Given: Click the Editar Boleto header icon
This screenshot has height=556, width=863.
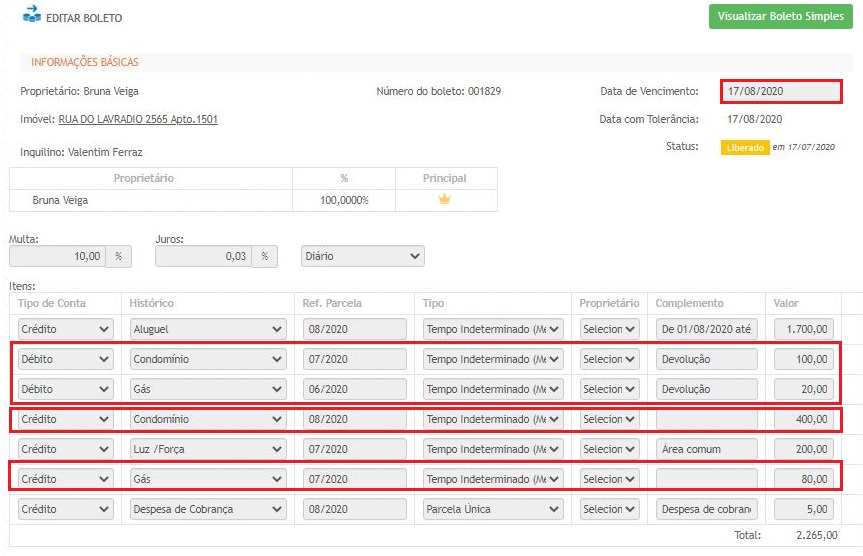Looking at the screenshot, I should click(x=32, y=16).
